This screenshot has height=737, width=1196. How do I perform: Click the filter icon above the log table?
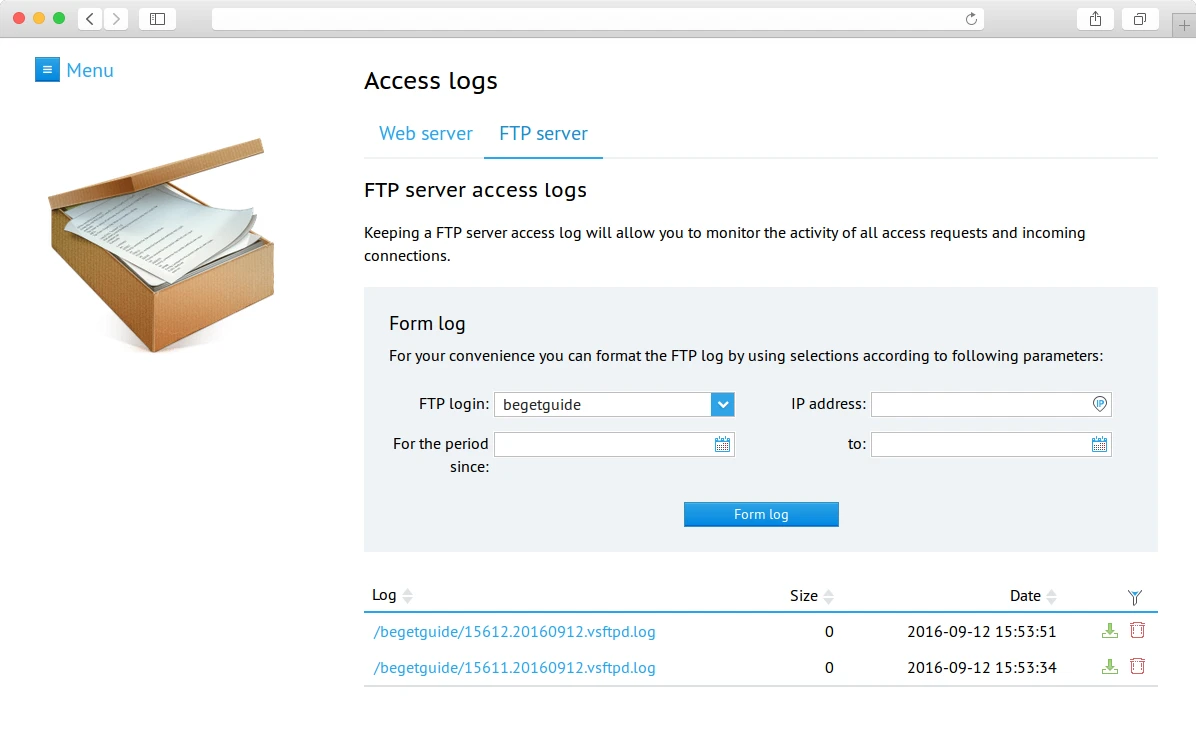click(x=1135, y=596)
